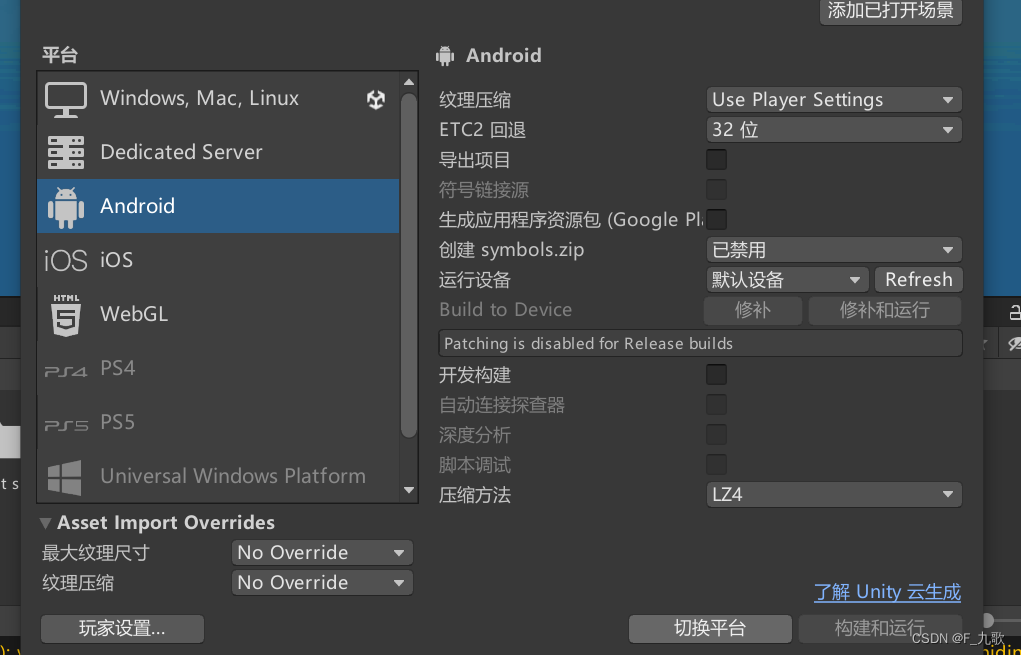
Task: Click the Build to Device label
Action: tap(505, 310)
